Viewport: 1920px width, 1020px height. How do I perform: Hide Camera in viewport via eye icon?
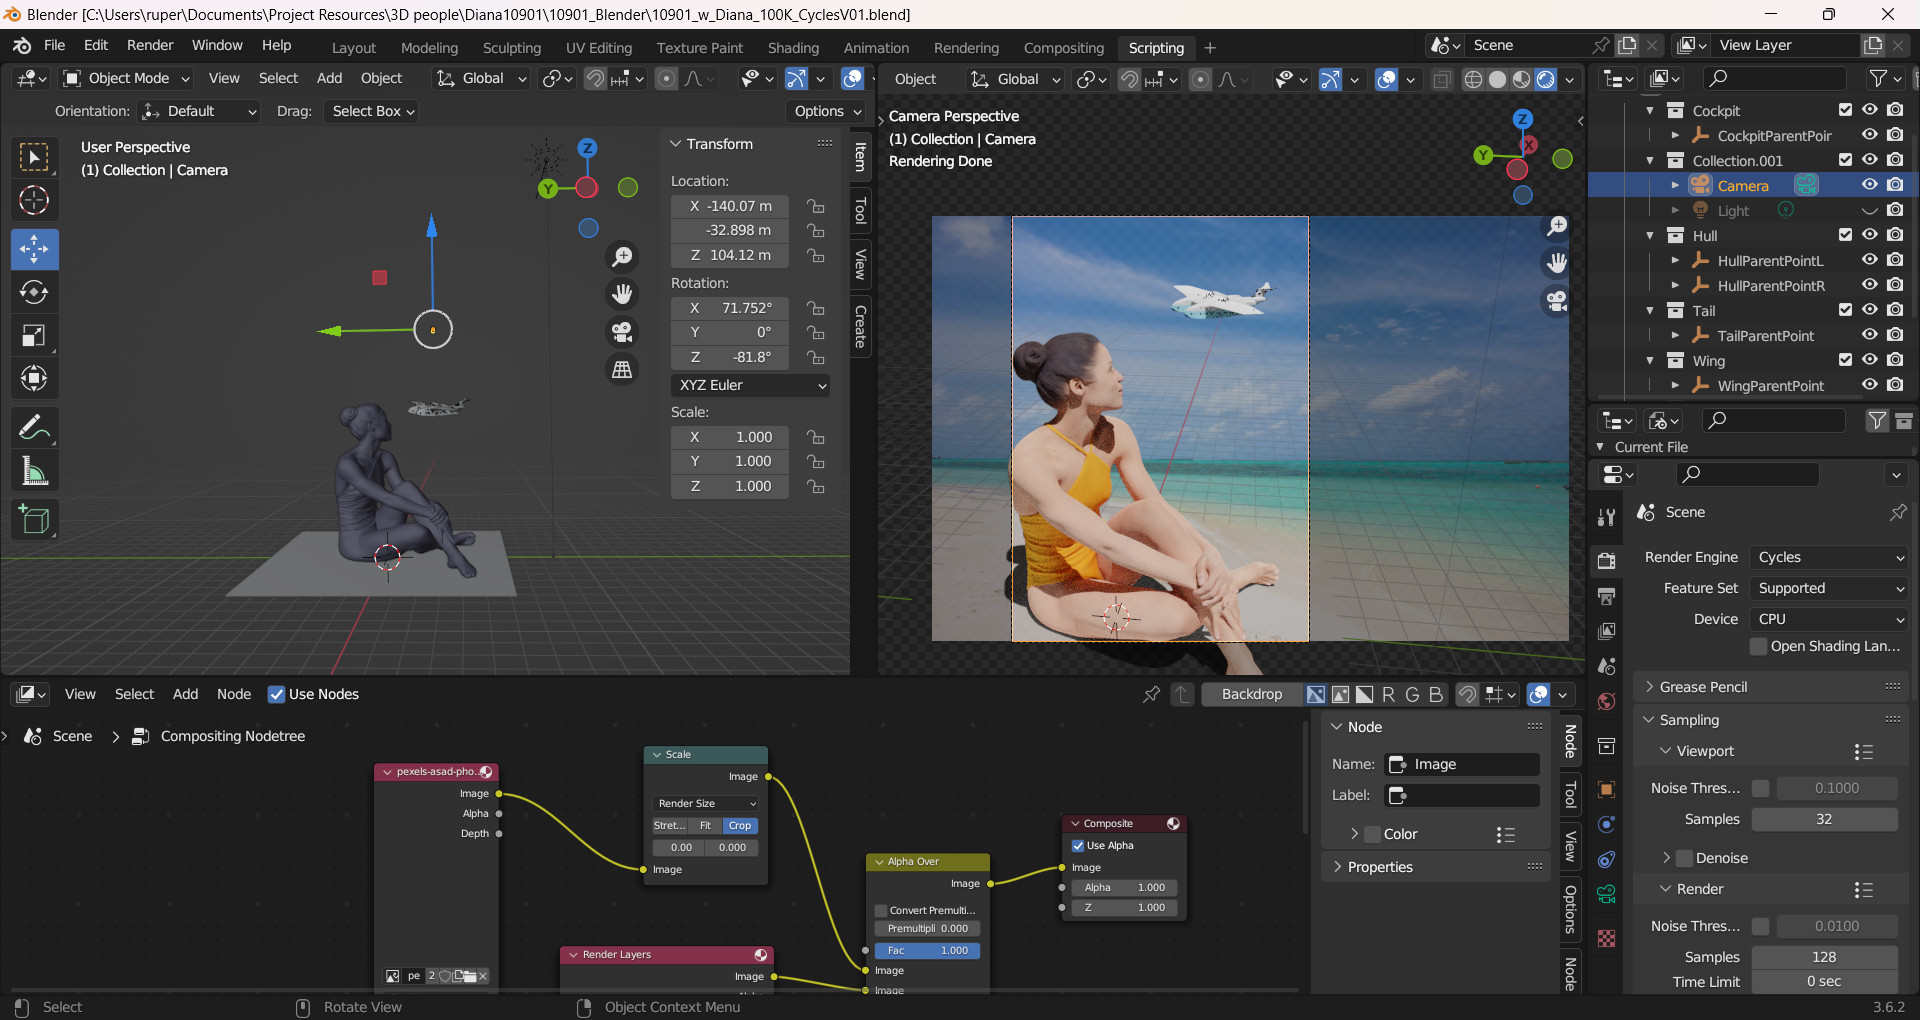coord(1870,185)
